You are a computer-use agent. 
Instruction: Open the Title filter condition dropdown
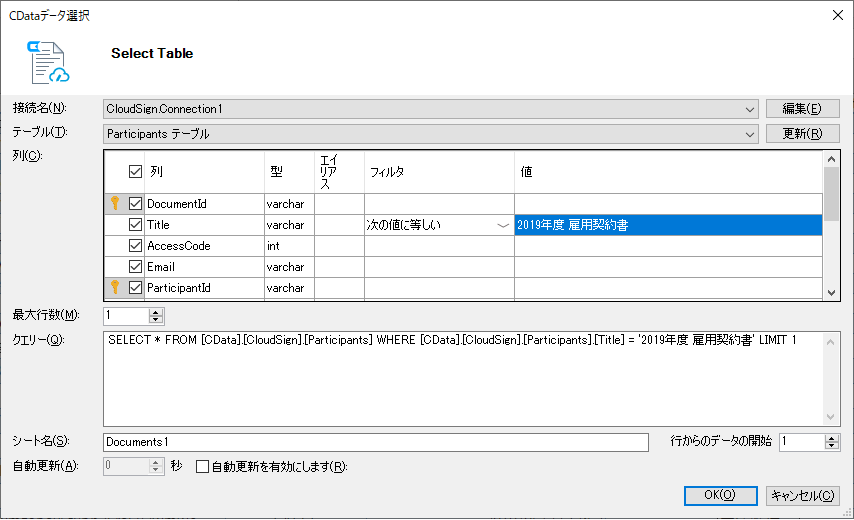503,225
